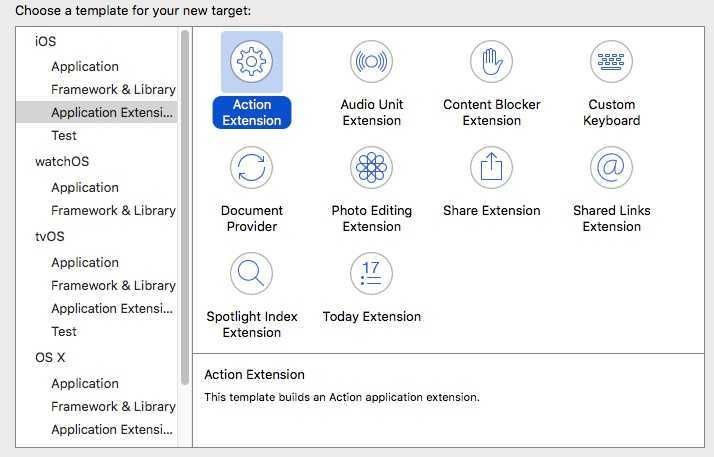Select OS X Framework & Library

click(x=113, y=406)
